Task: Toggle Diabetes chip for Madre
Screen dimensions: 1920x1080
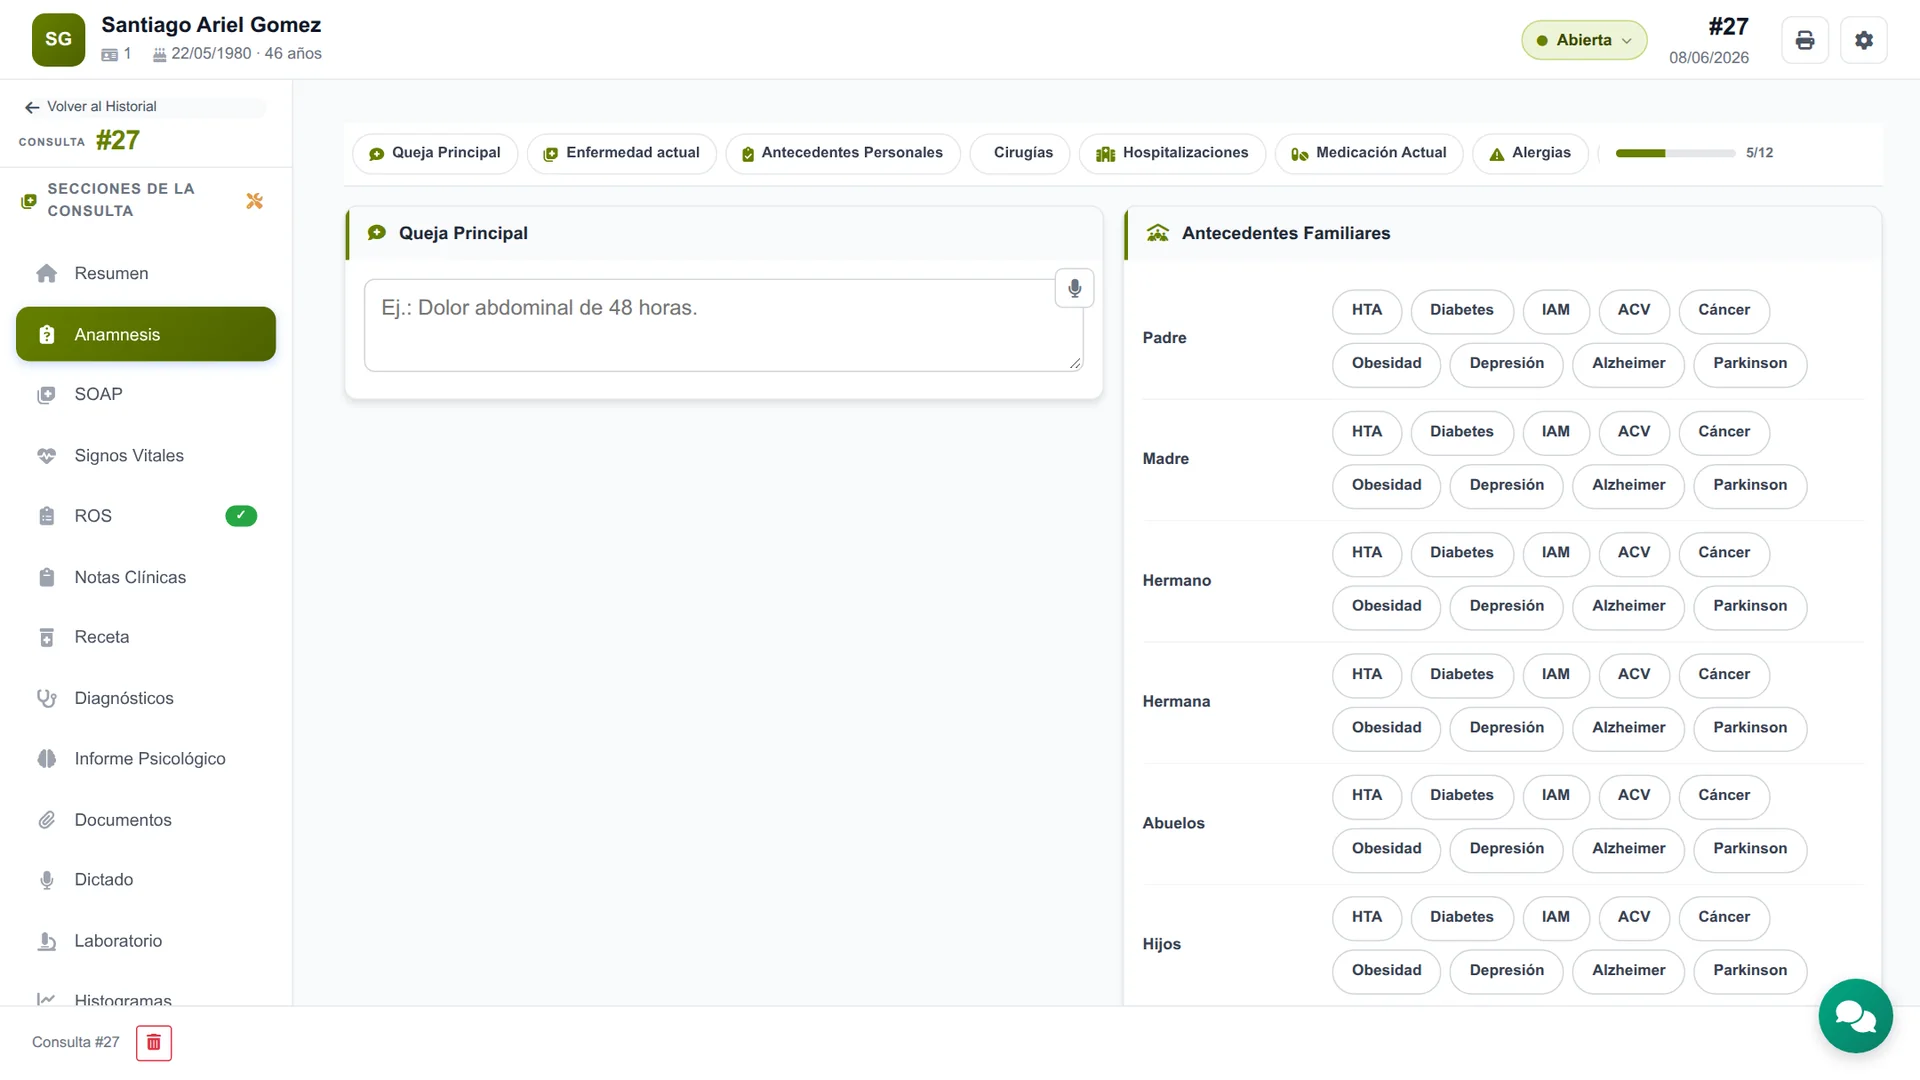Action: [1461, 432]
